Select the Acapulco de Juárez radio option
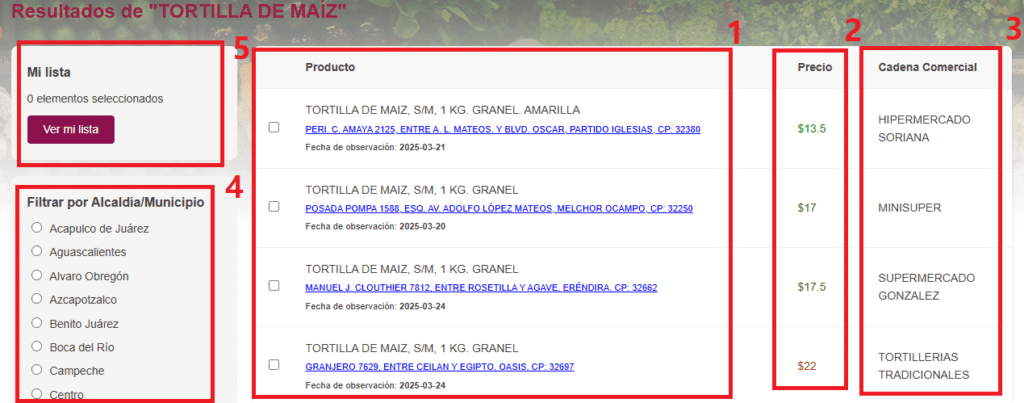Screen dimensions: 1024x403 [x=37, y=228]
